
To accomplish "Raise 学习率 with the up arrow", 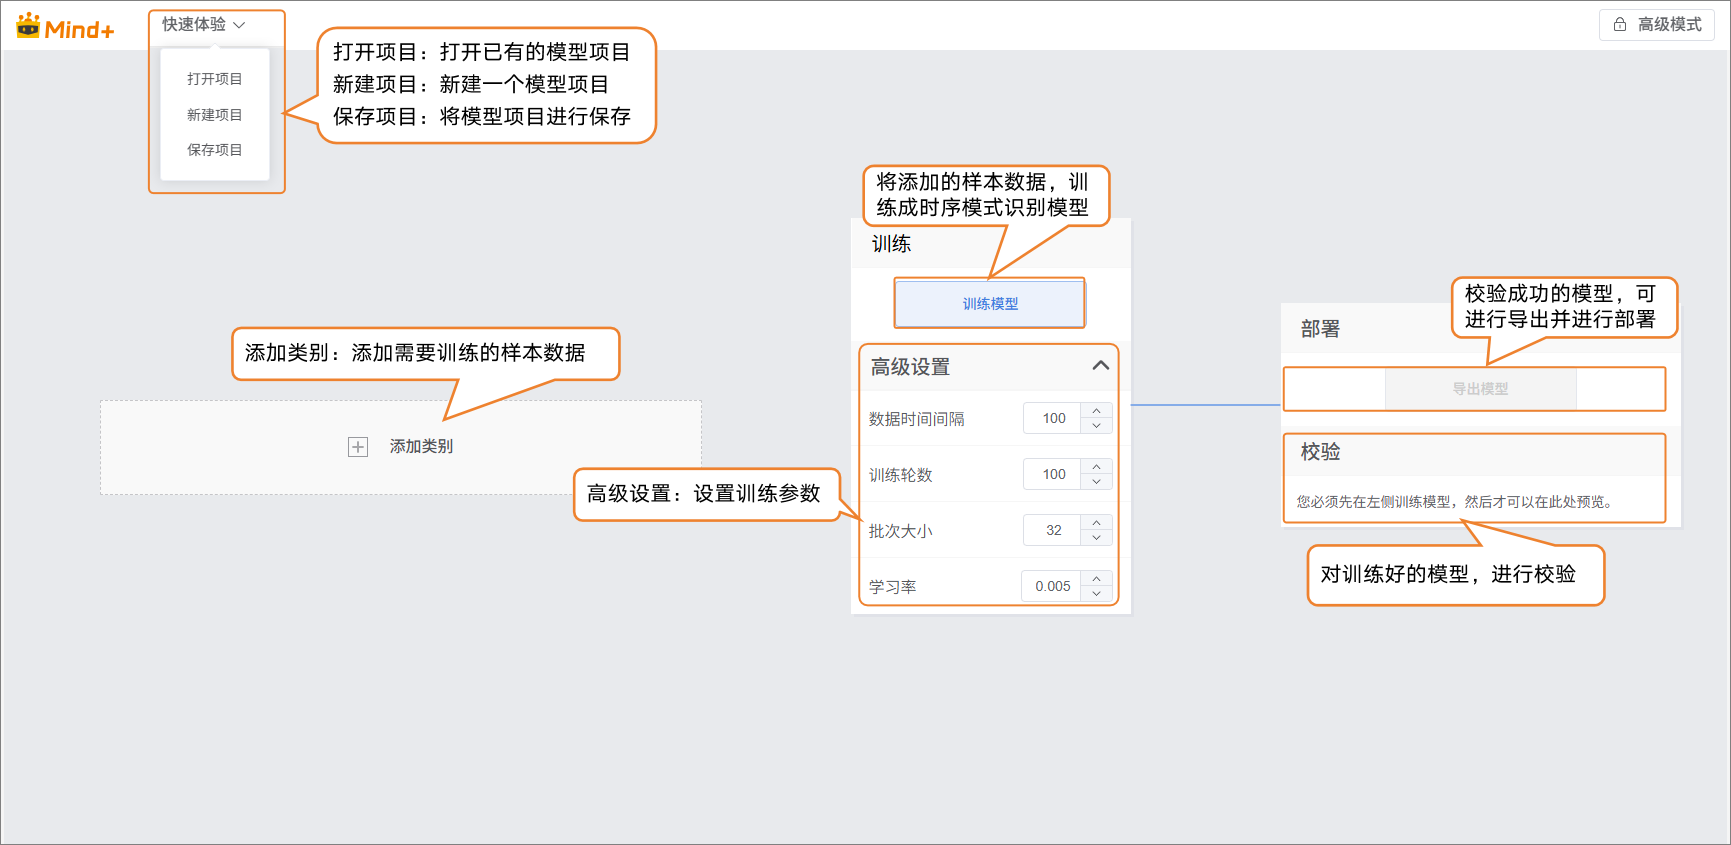I will [x=1097, y=579].
